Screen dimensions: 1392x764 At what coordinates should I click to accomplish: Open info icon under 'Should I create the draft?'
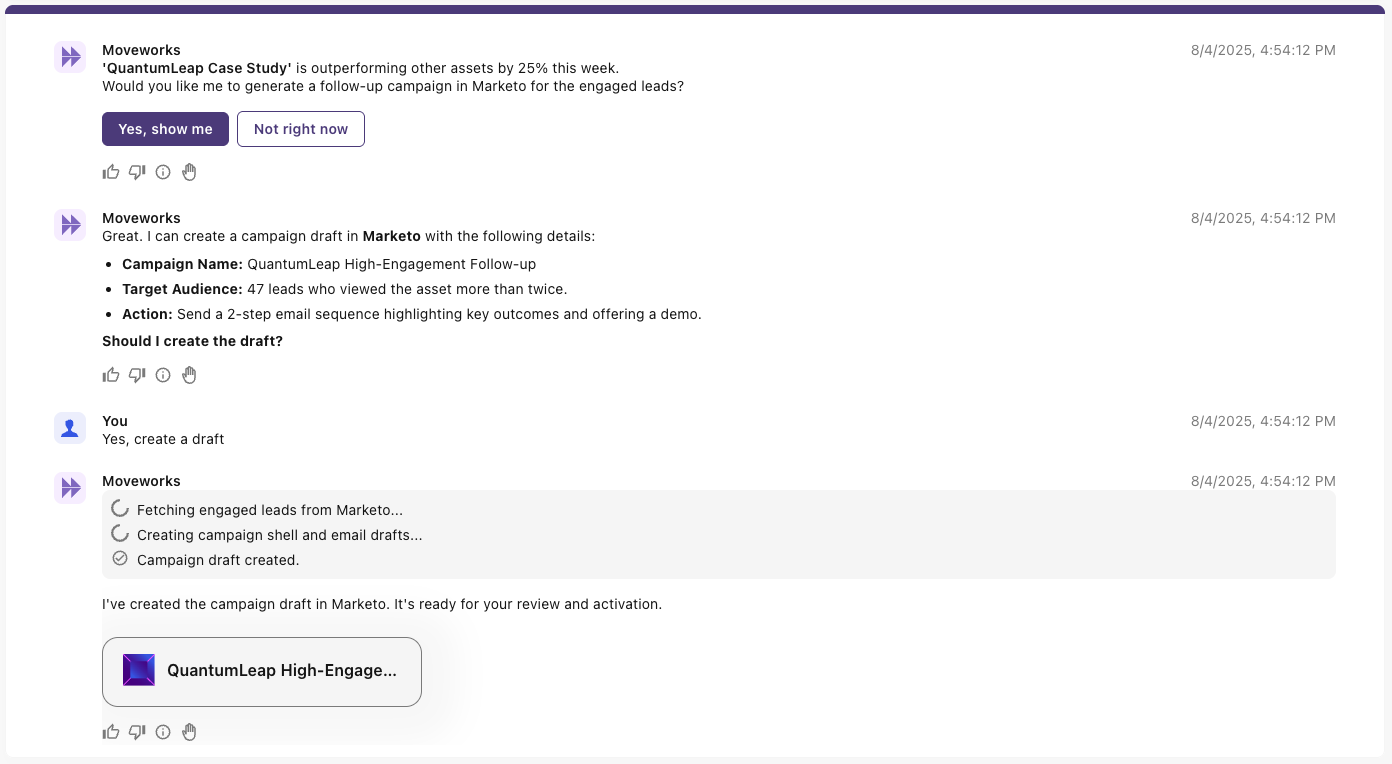[x=163, y=375]
